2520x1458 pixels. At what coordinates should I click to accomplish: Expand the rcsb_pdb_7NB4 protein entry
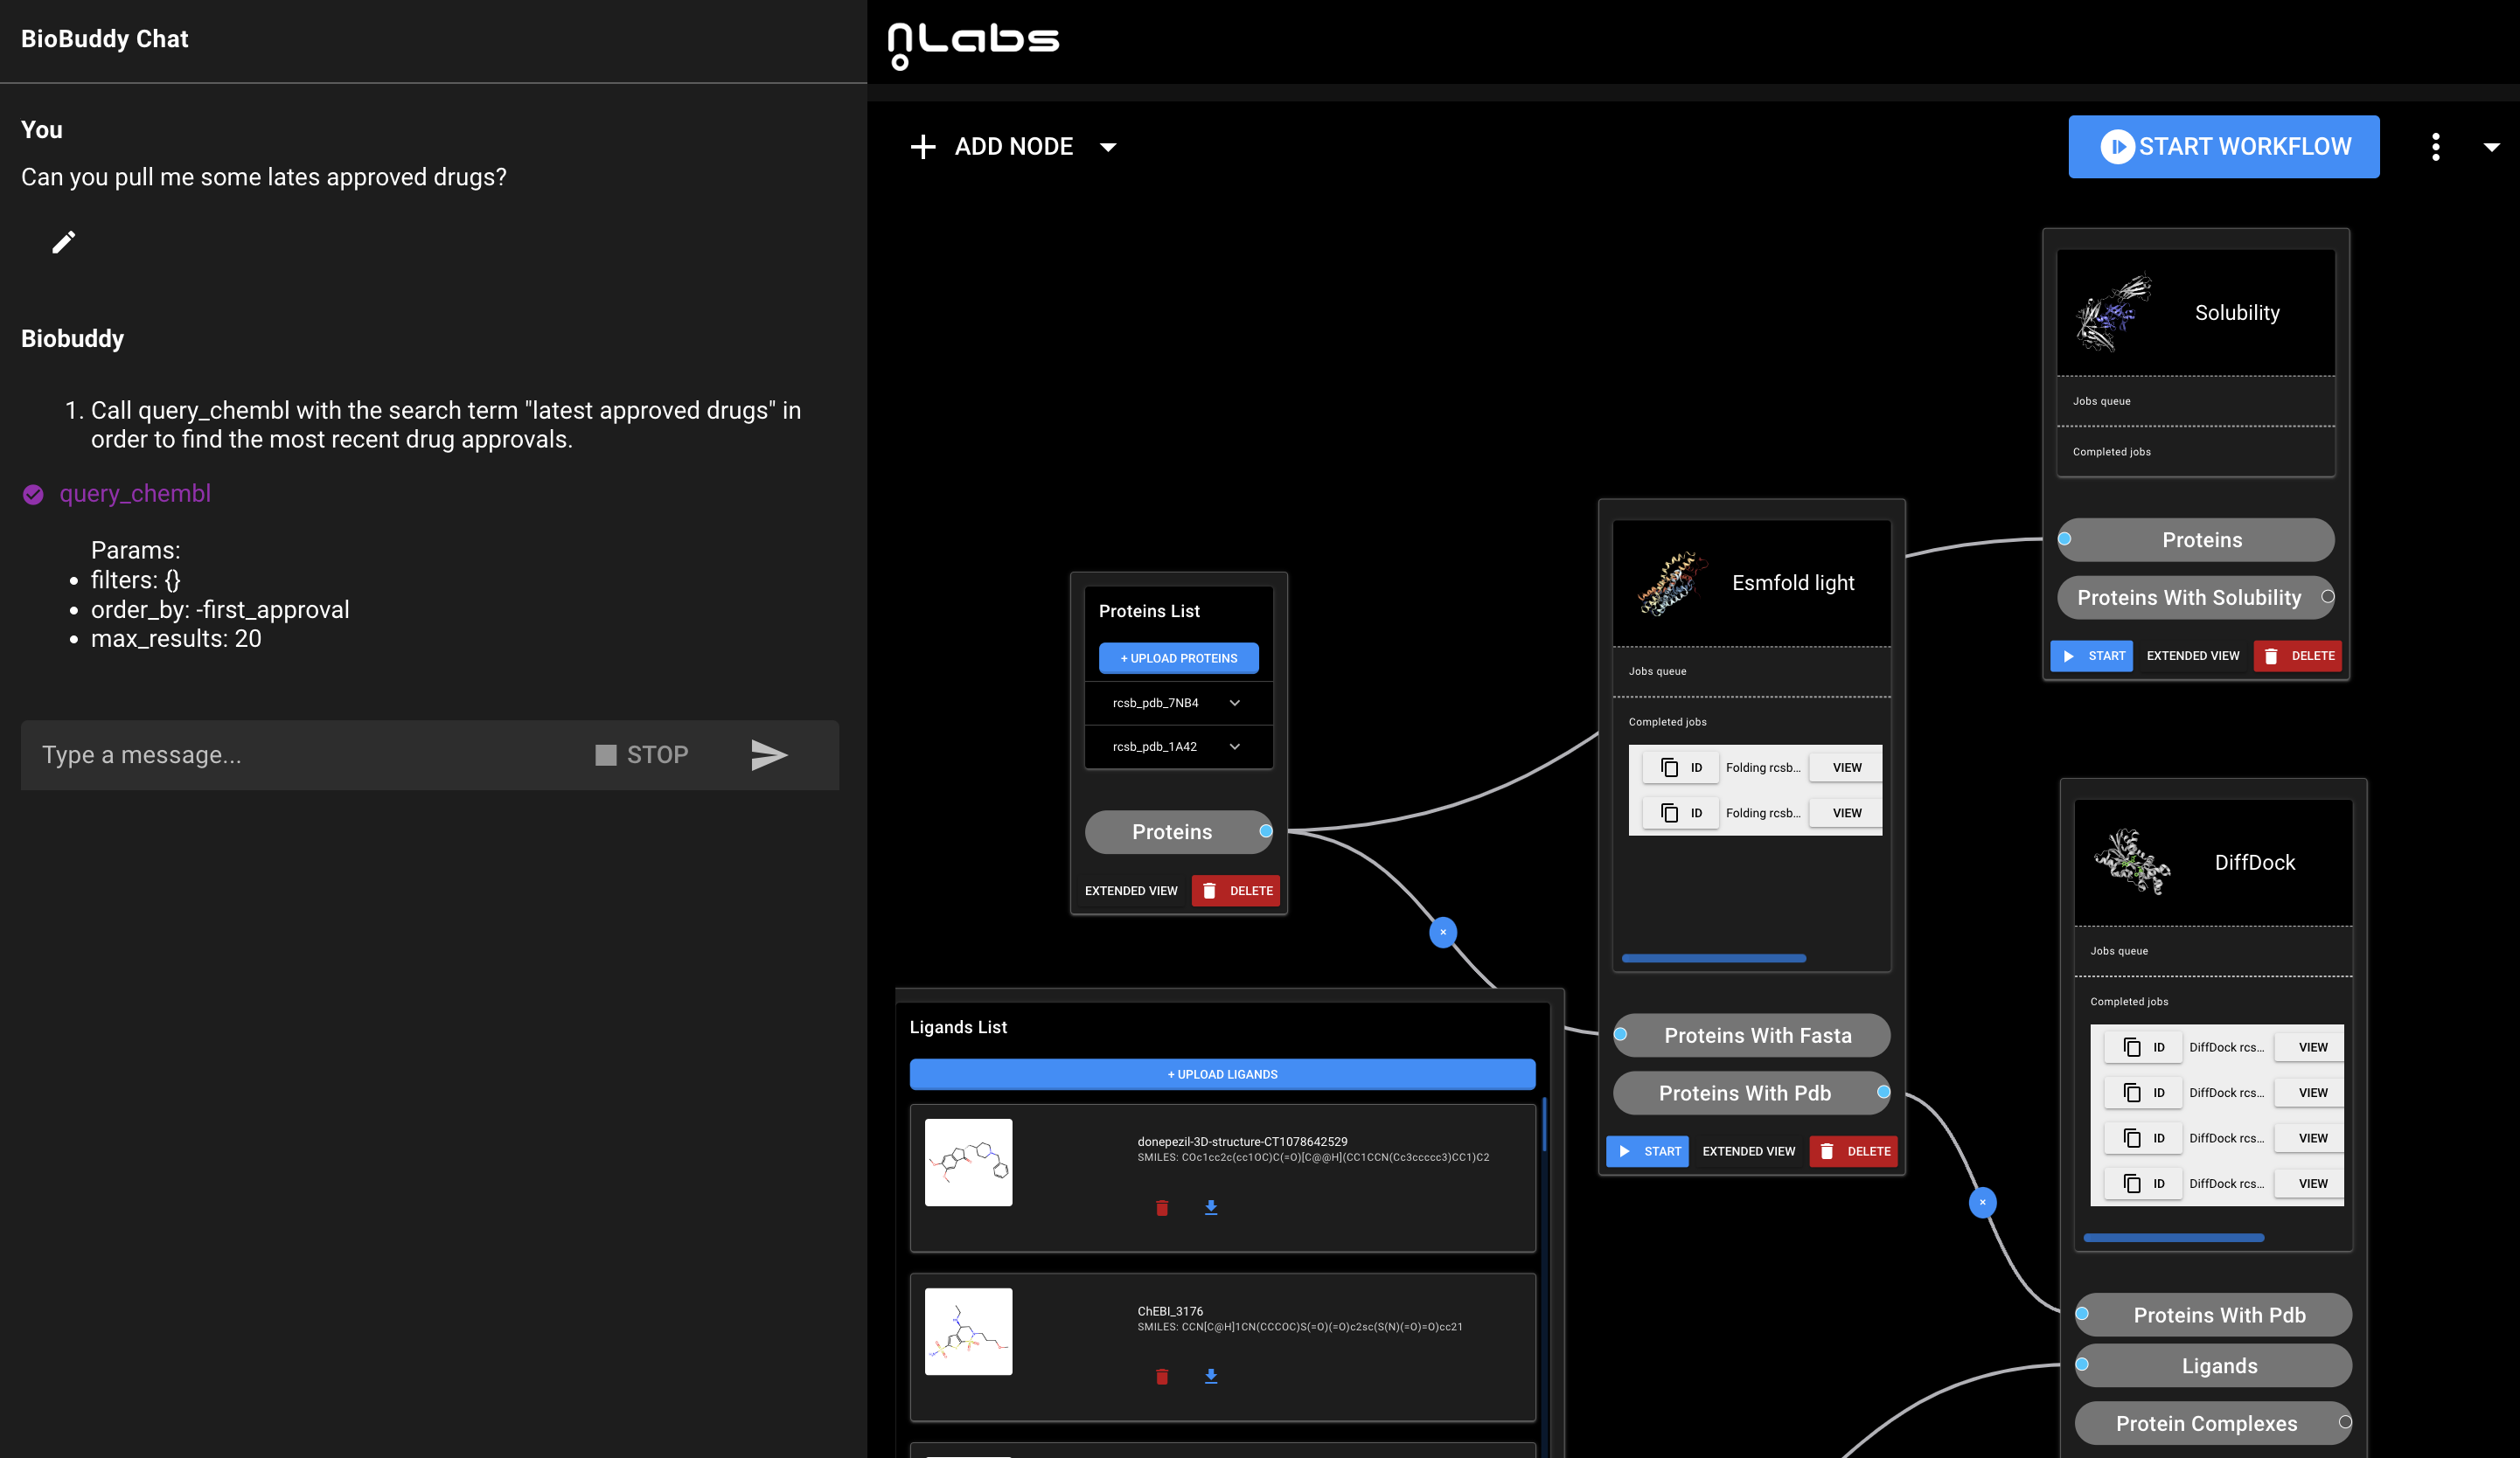click(x=1234, y=703)
